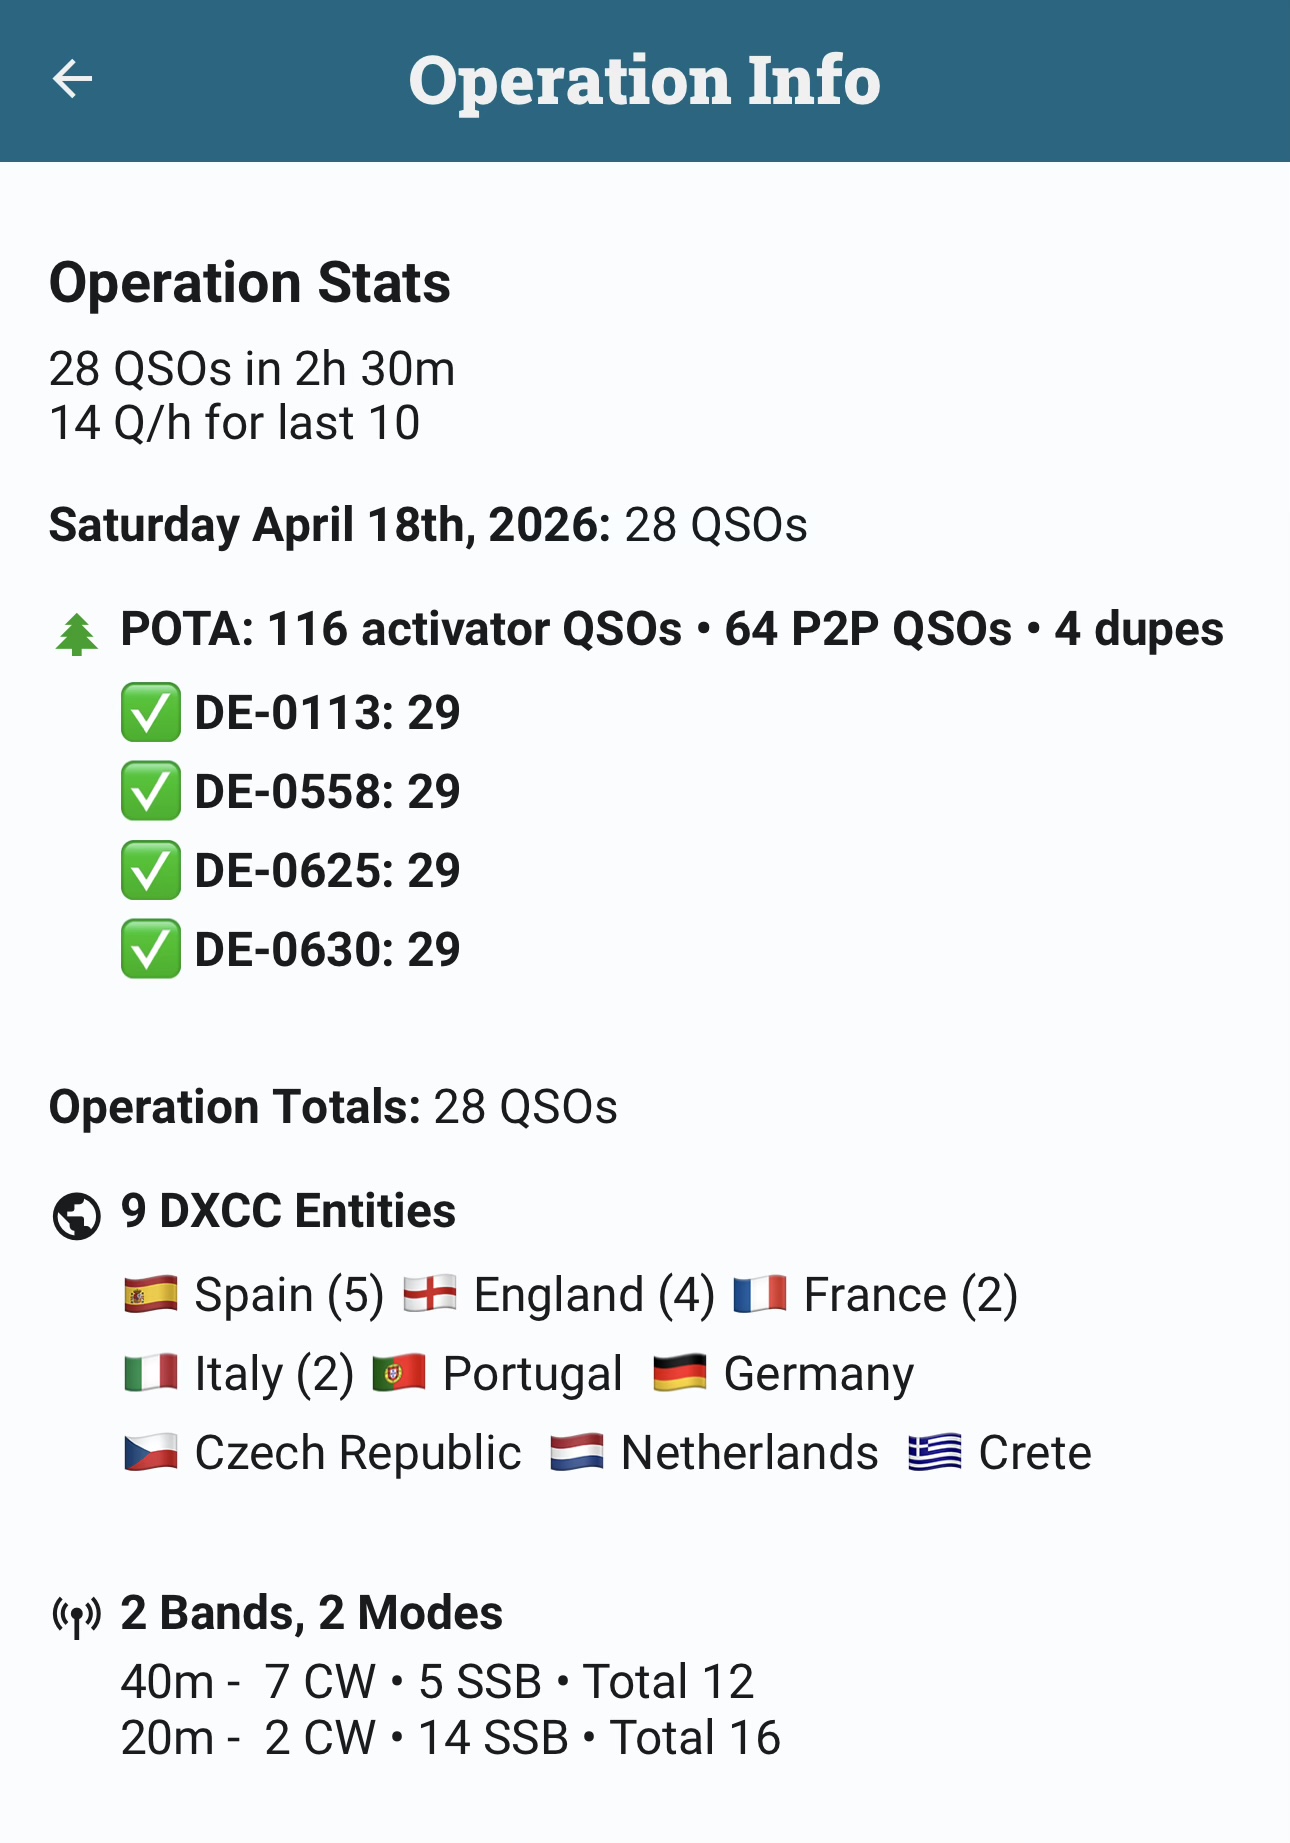The width and height of the screenshot is (1290, 1843).
Task: Click the Operation Info title
Action: (x=644, y=80)
